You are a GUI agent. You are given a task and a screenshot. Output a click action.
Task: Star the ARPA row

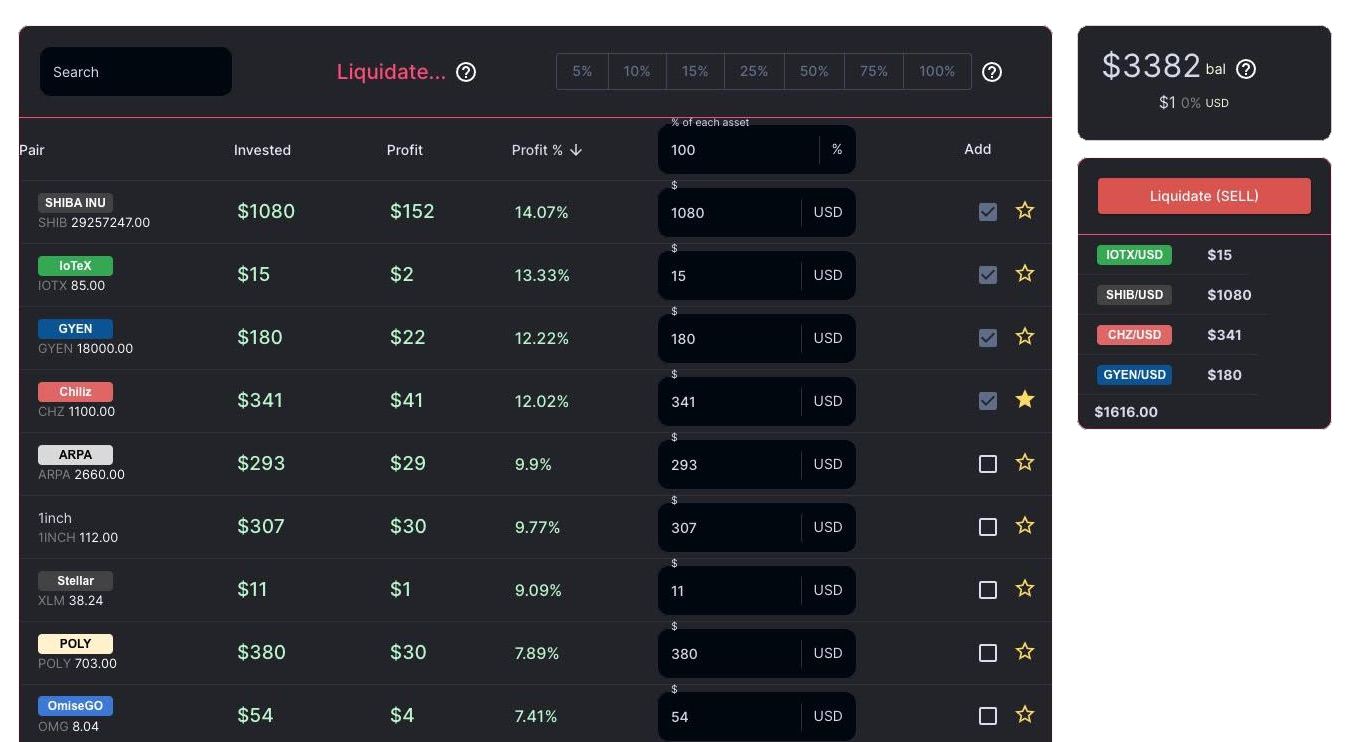1025,463
